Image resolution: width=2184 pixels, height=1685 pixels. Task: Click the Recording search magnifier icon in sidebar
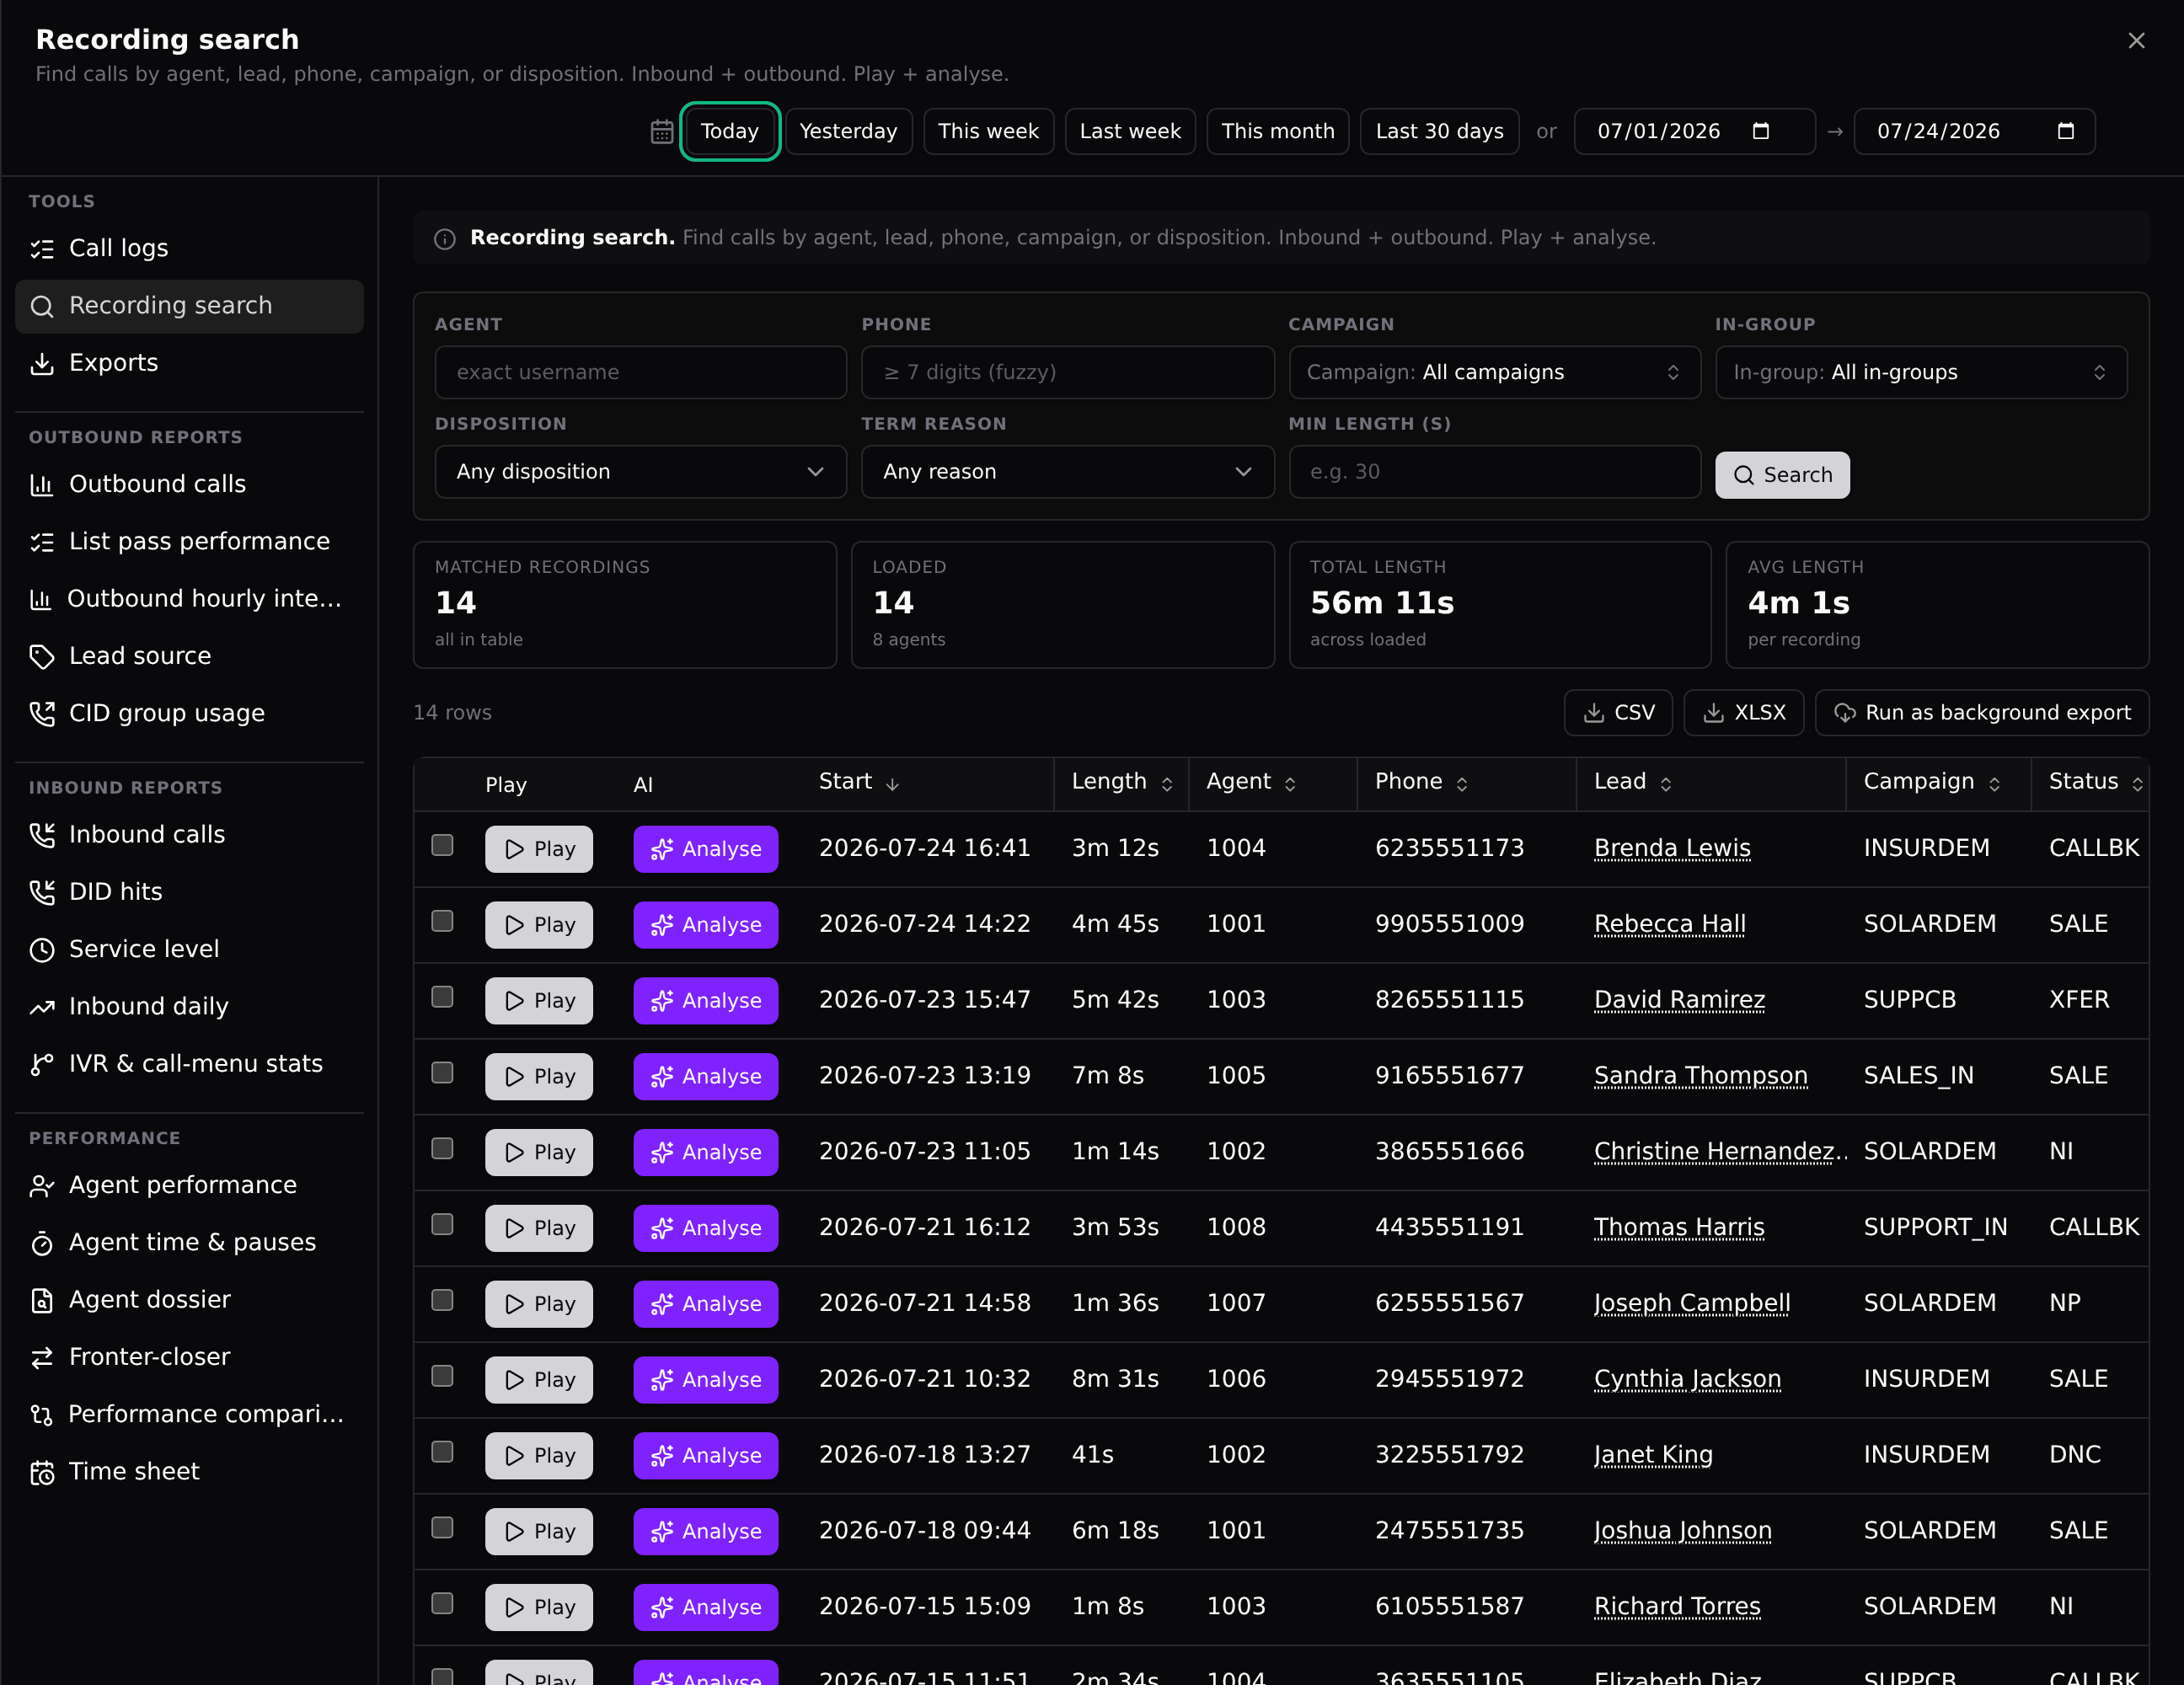tap(42, 306)
